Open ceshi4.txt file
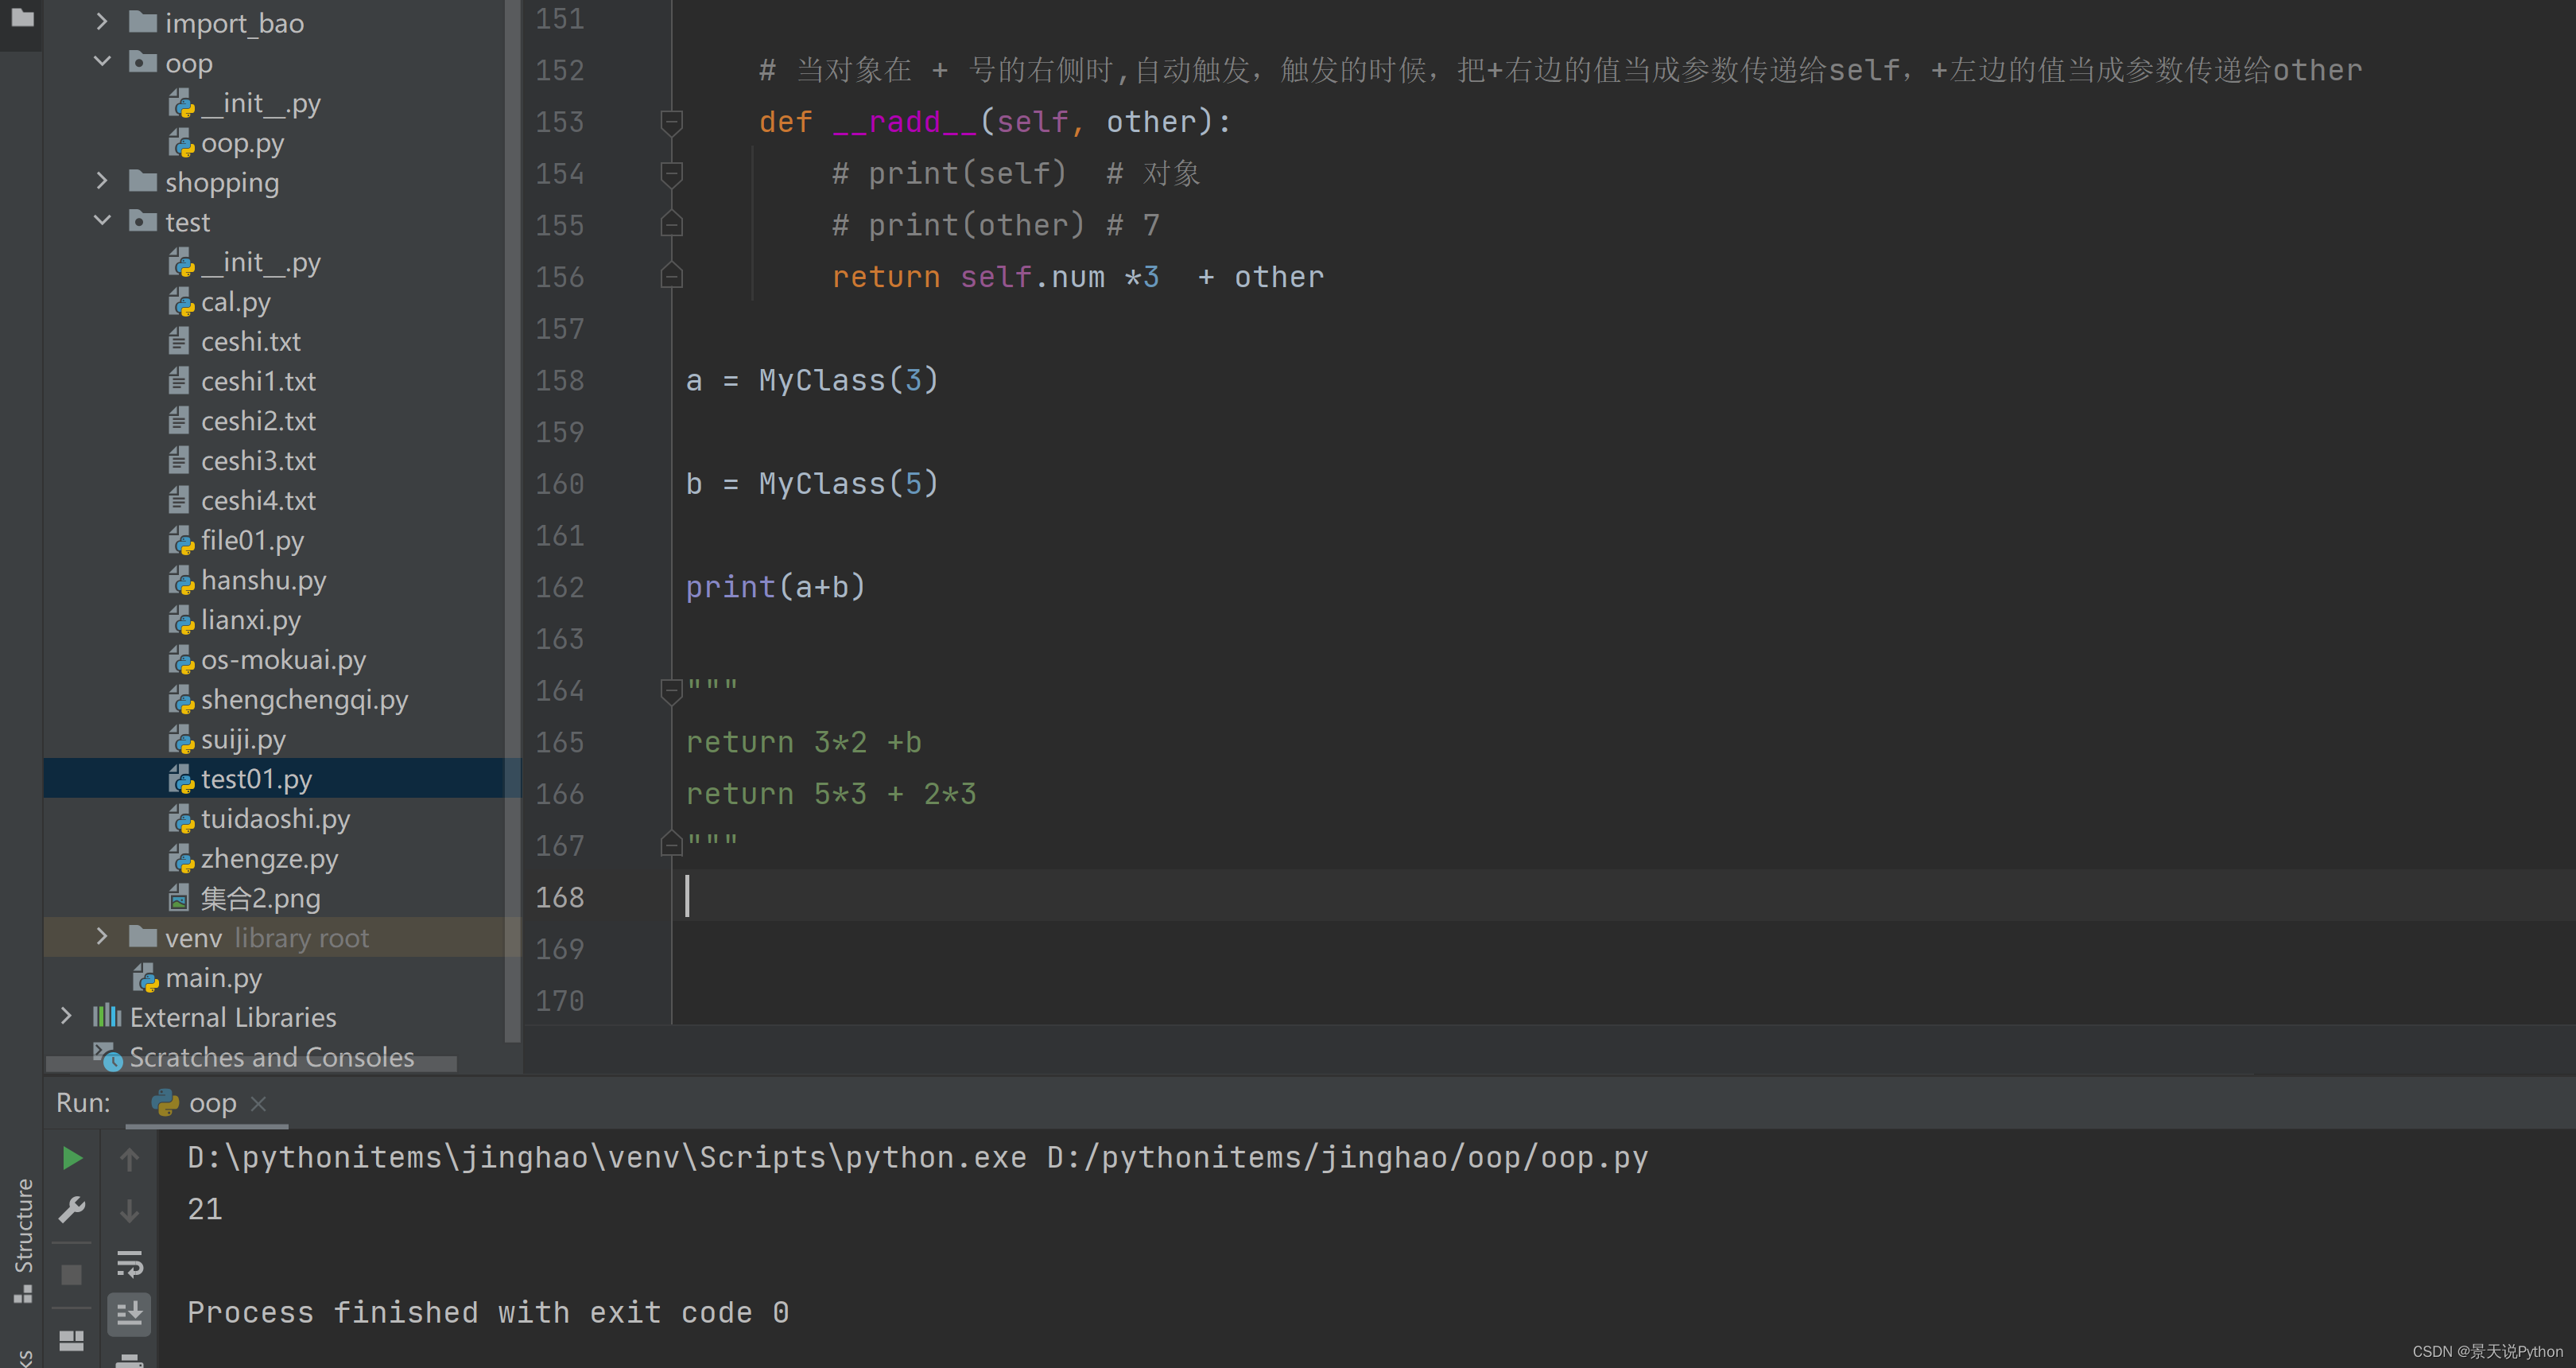Screen dimensions: 2576x1368 [x=242, y=500]
